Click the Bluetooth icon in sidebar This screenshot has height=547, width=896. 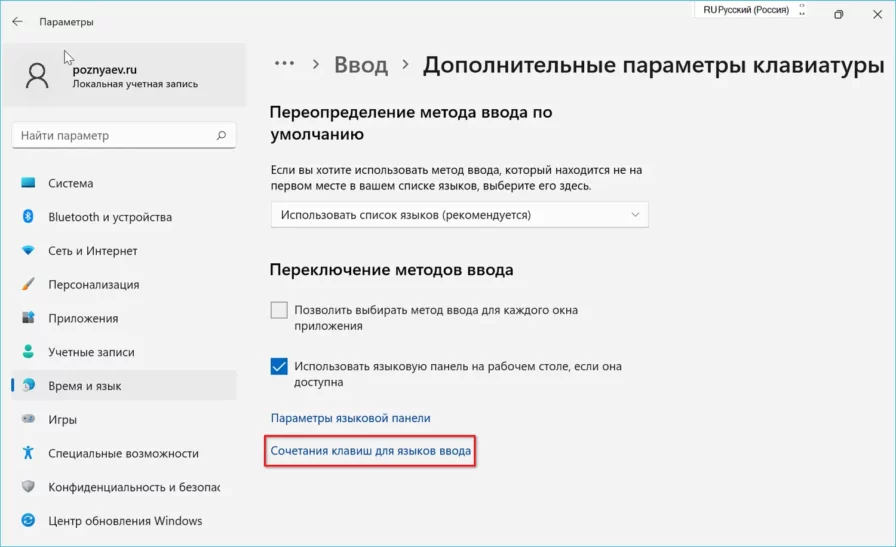[x=28, y=217]
